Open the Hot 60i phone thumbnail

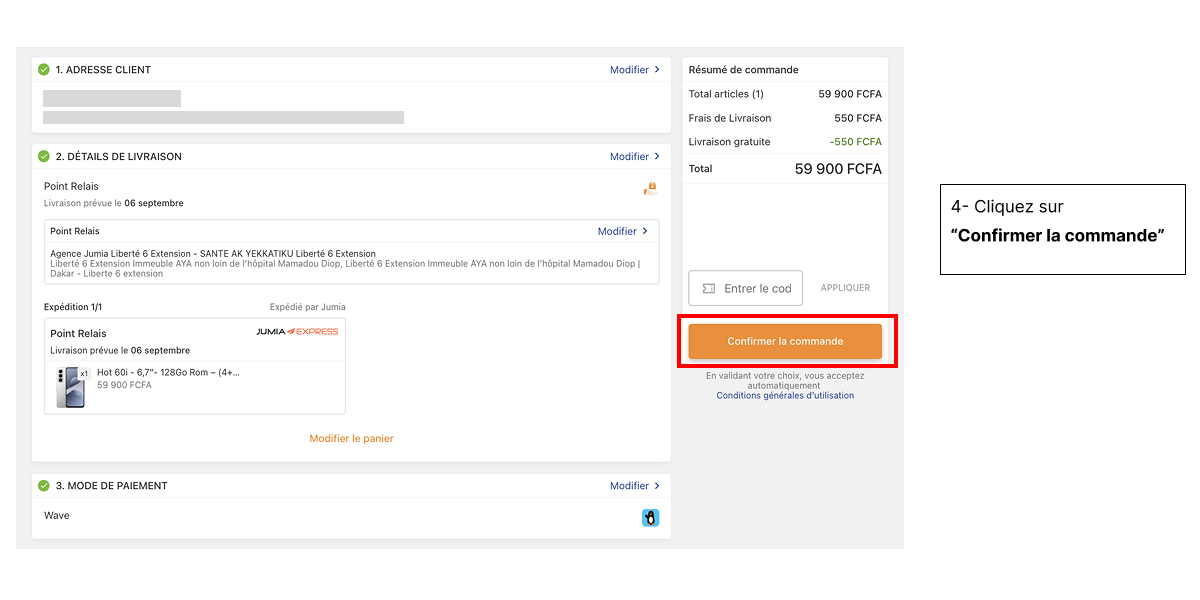(71, 387)
